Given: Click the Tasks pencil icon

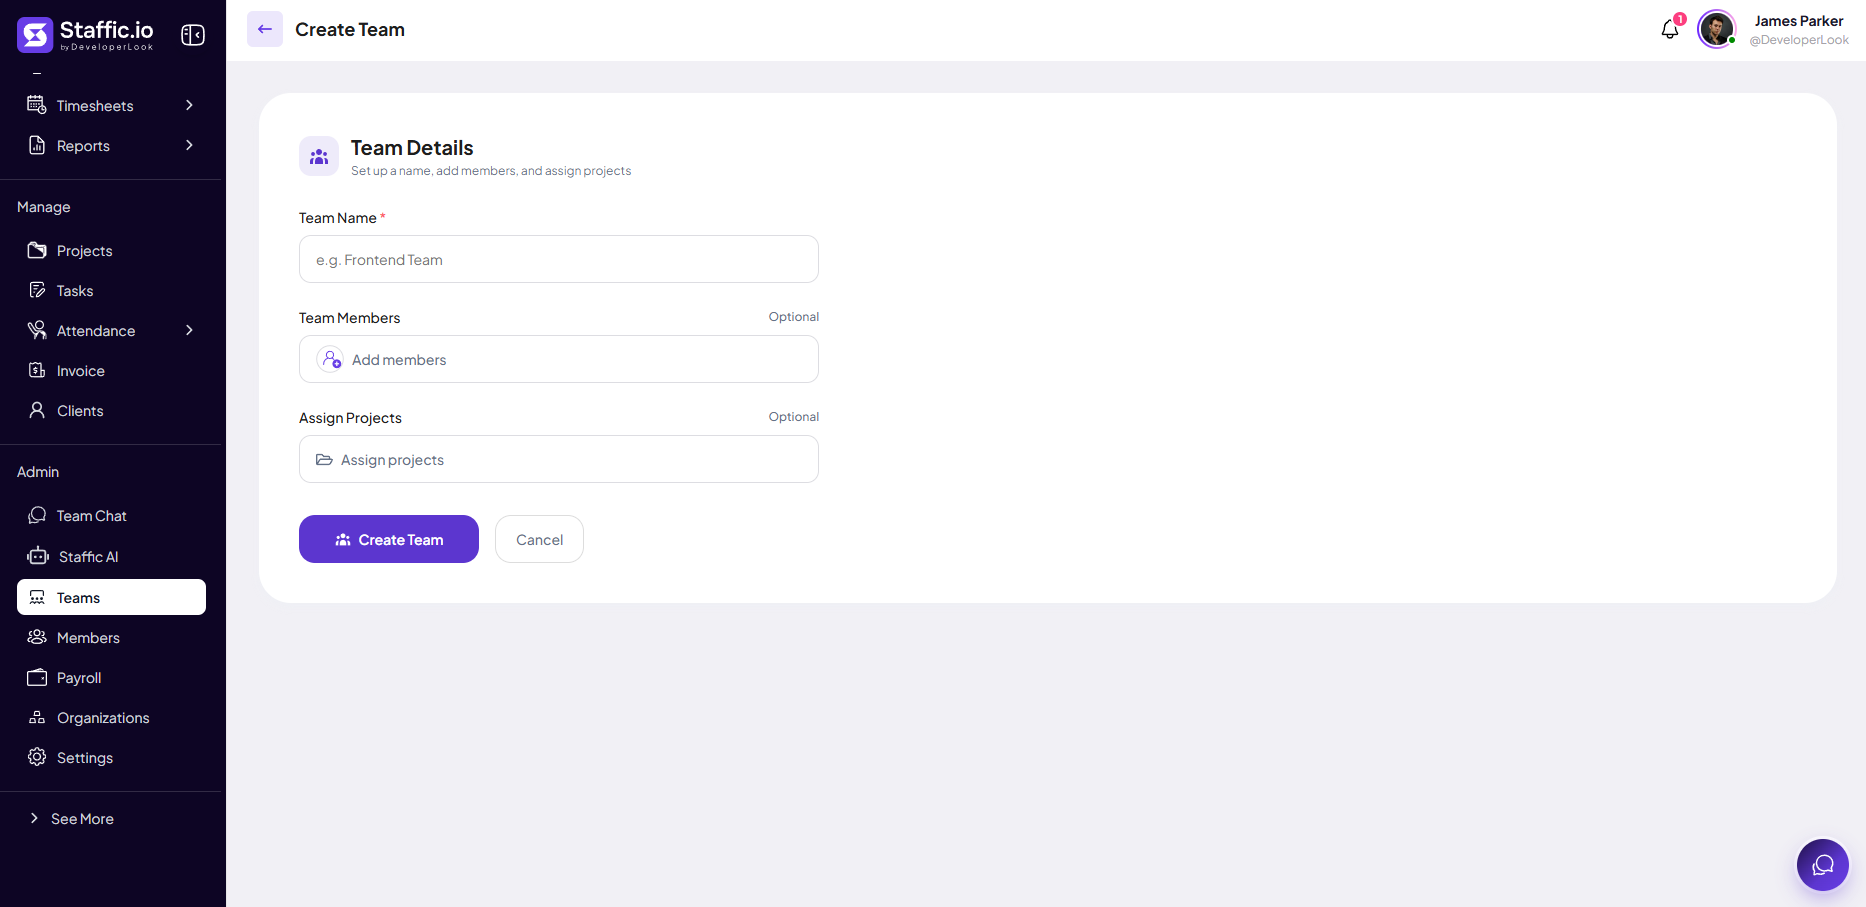Looking at the screenshot, I should [37, 290].
